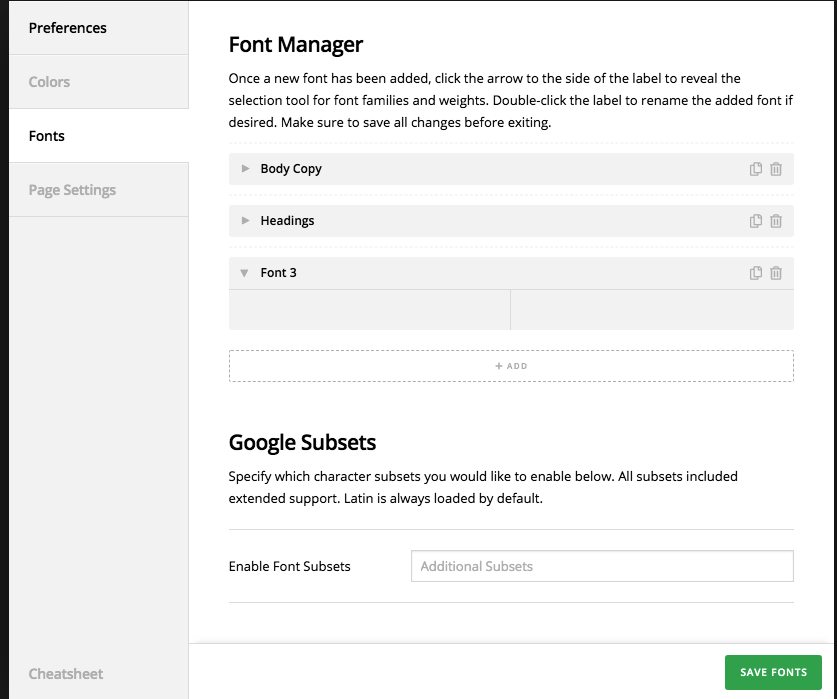Expand the Body Copy font row arrow

[245, 169]
